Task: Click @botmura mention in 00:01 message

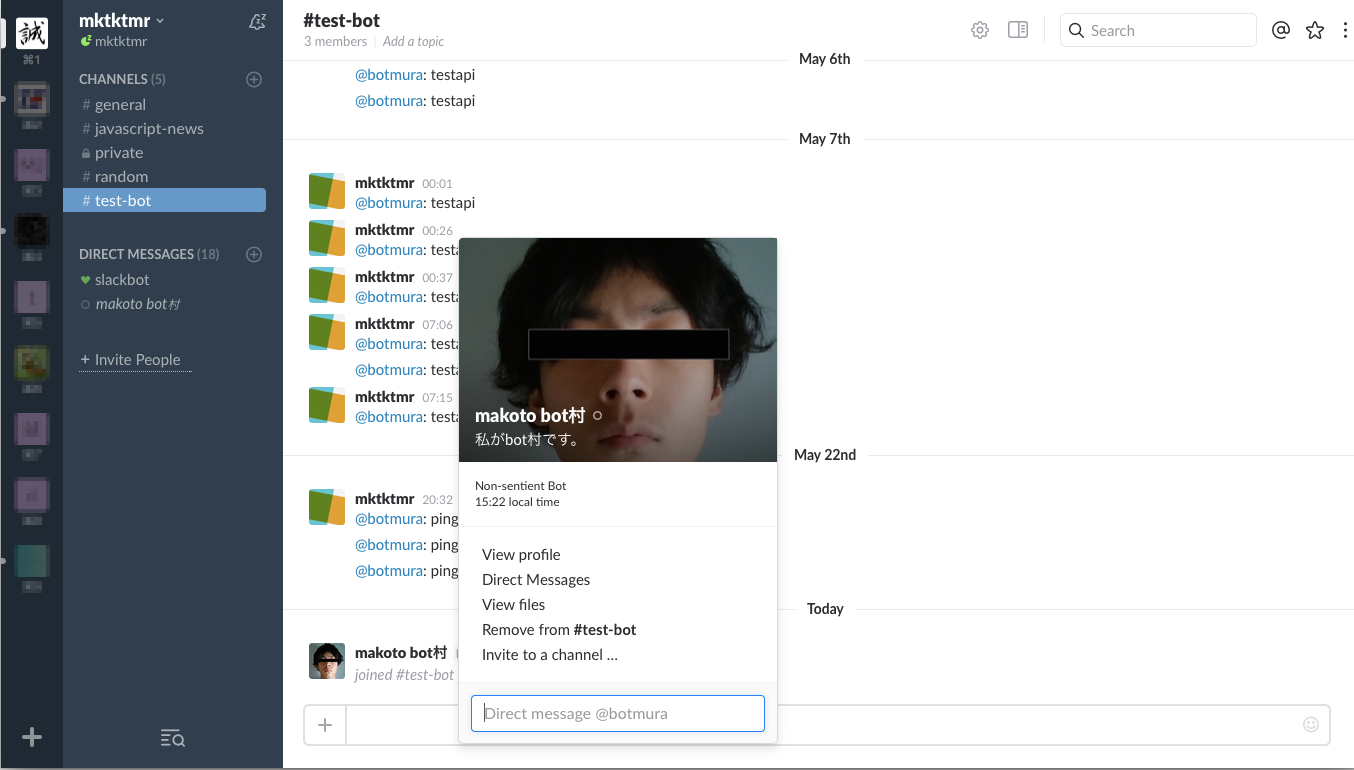Action: click(389, 202)
